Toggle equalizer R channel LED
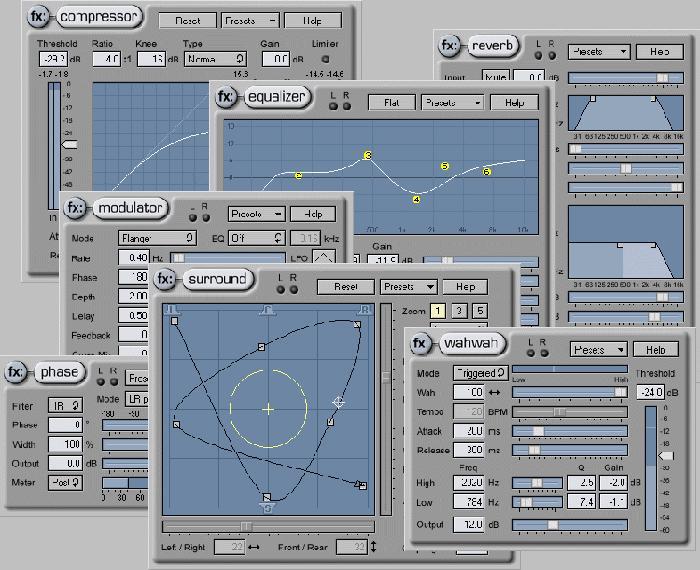This screenshot has width=700, height=570. (x=346, y=106)
